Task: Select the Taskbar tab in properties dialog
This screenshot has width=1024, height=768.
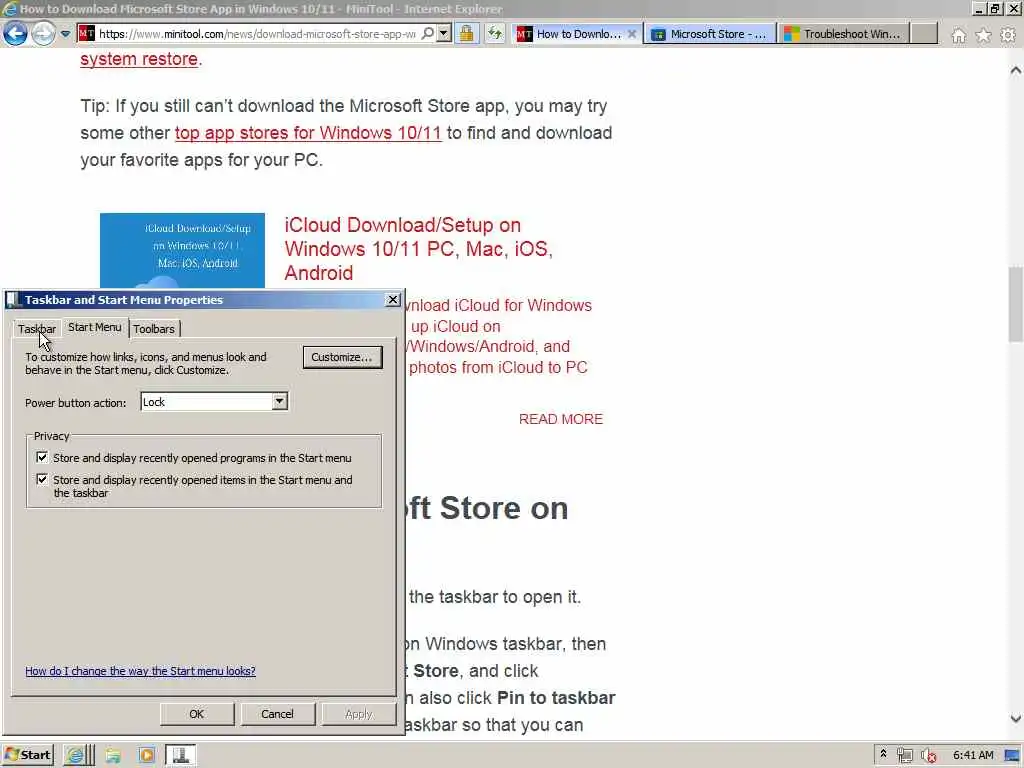Action: (37, 328)
